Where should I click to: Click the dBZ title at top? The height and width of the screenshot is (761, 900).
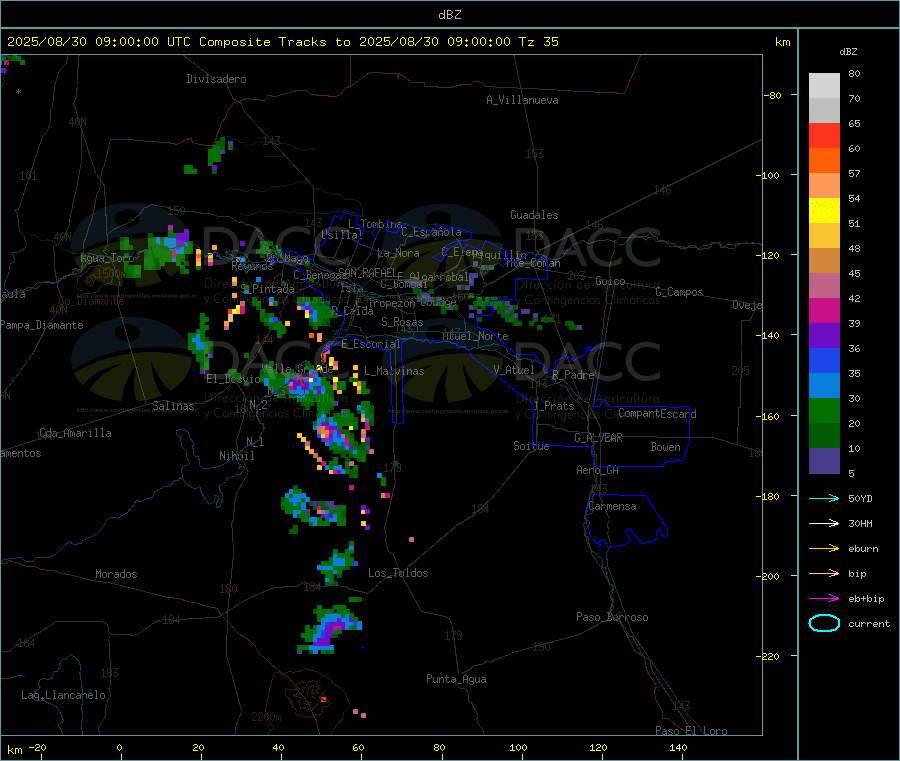pyautogui.click(x=449, y=15)
